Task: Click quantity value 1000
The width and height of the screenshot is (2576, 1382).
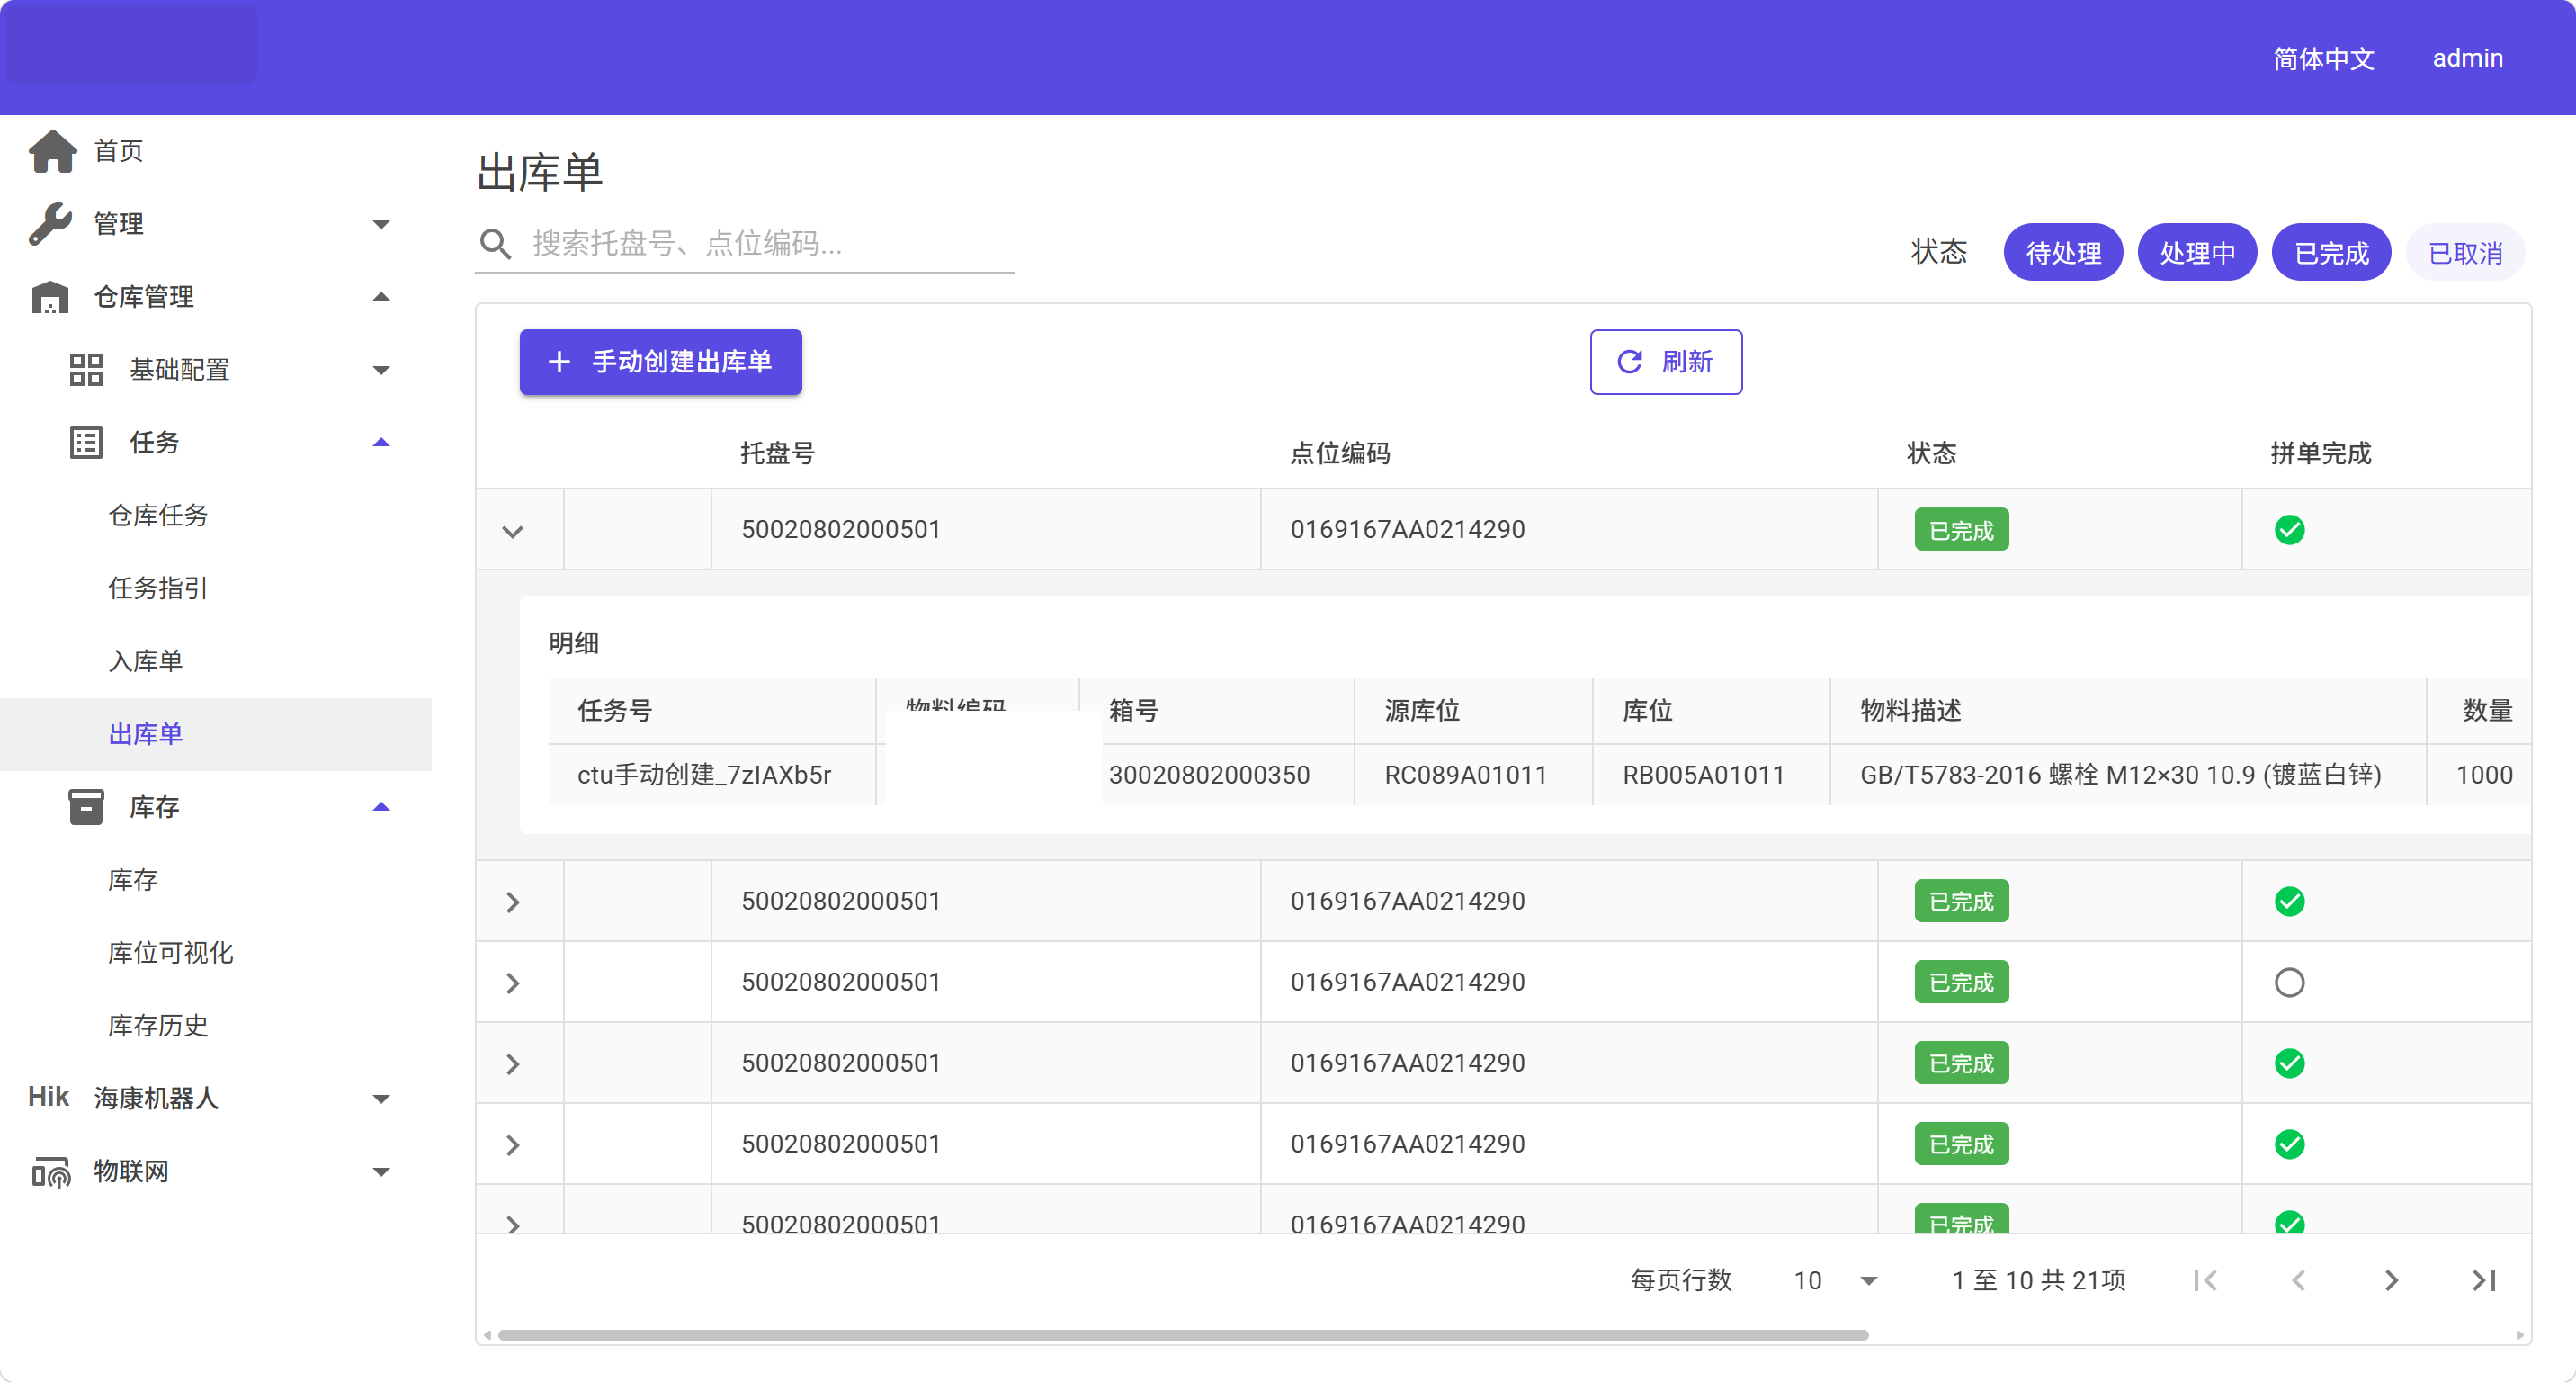Action: click(x=2484, y=775)
